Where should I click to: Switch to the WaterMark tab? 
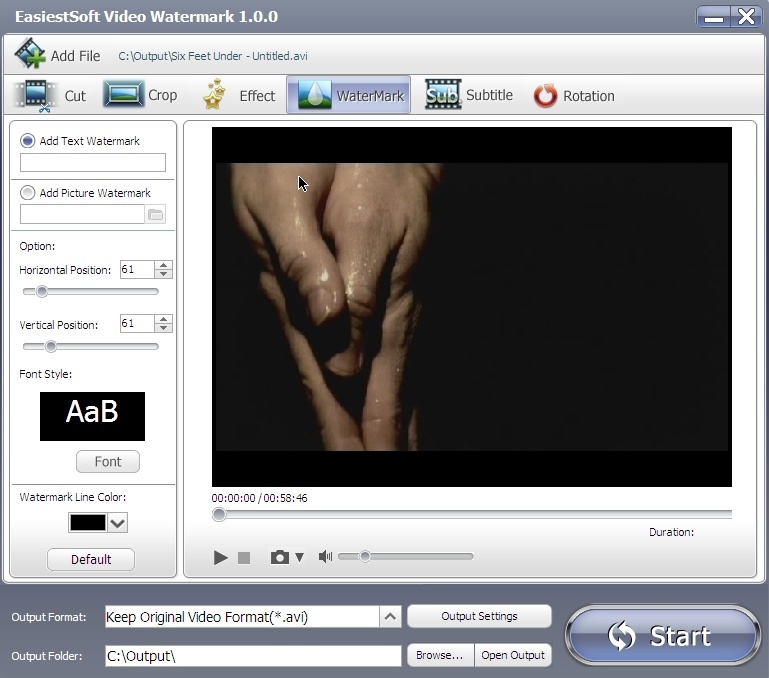pyautogui.click(x=349, y=95)
